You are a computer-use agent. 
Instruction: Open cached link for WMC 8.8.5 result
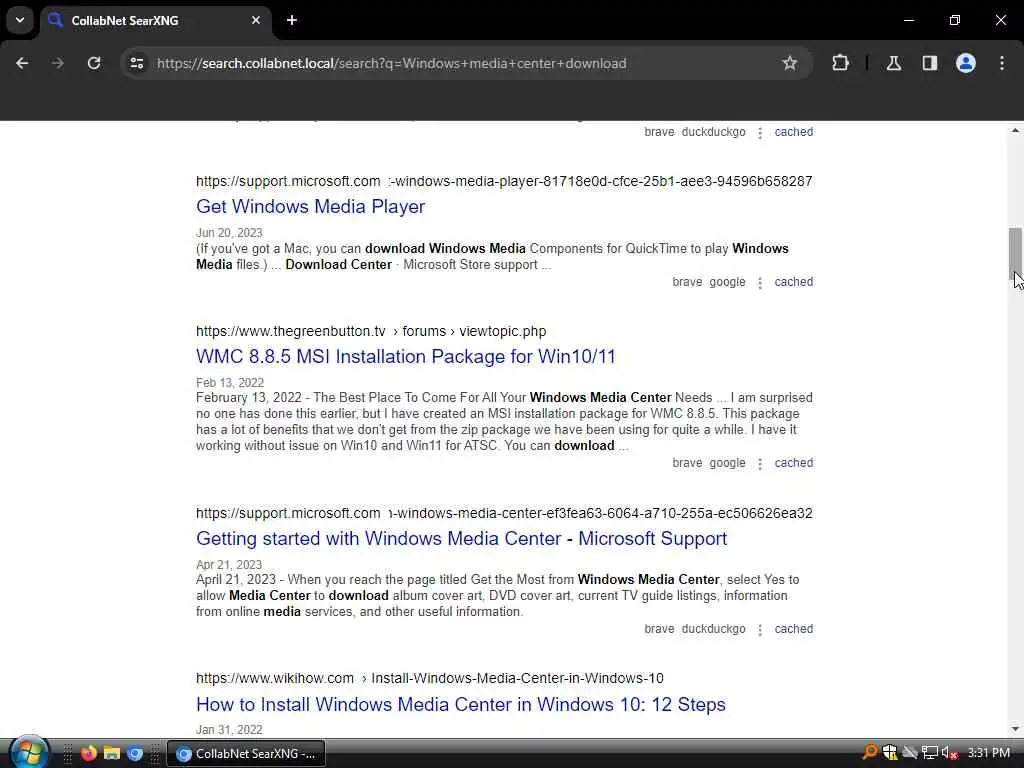point(793,463)
